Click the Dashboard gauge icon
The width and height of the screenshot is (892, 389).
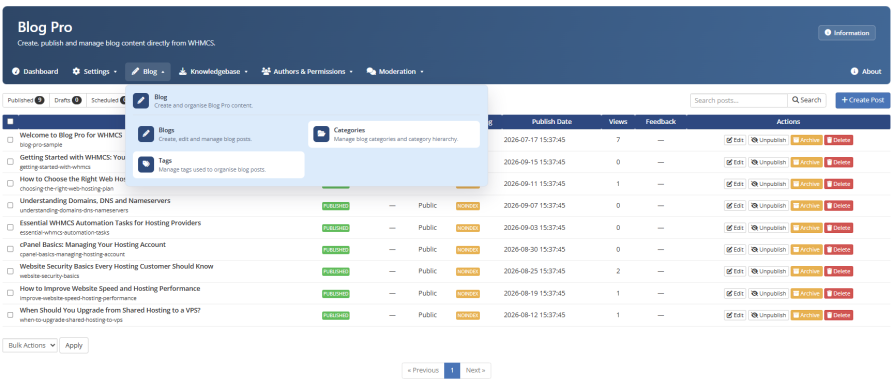16,72
